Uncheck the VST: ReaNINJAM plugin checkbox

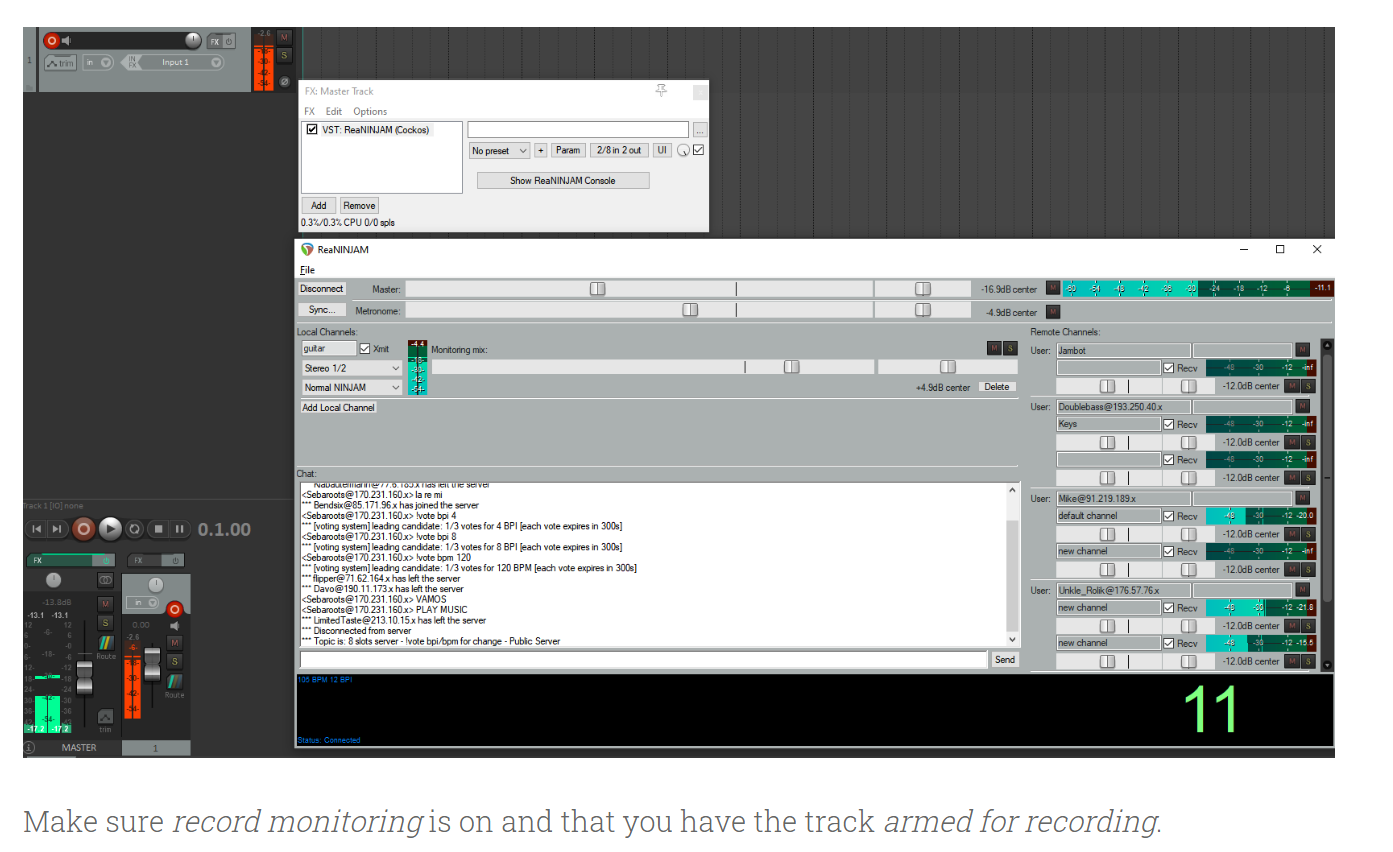point(312,130)
